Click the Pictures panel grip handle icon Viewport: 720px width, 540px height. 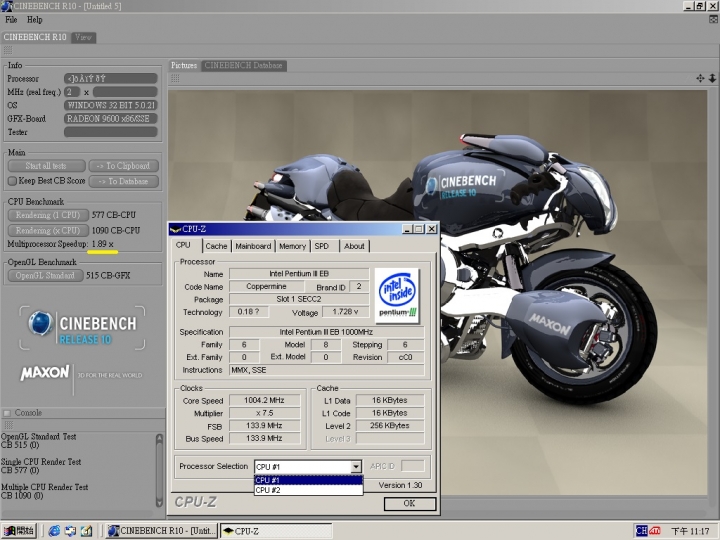[x=175, y=79]
